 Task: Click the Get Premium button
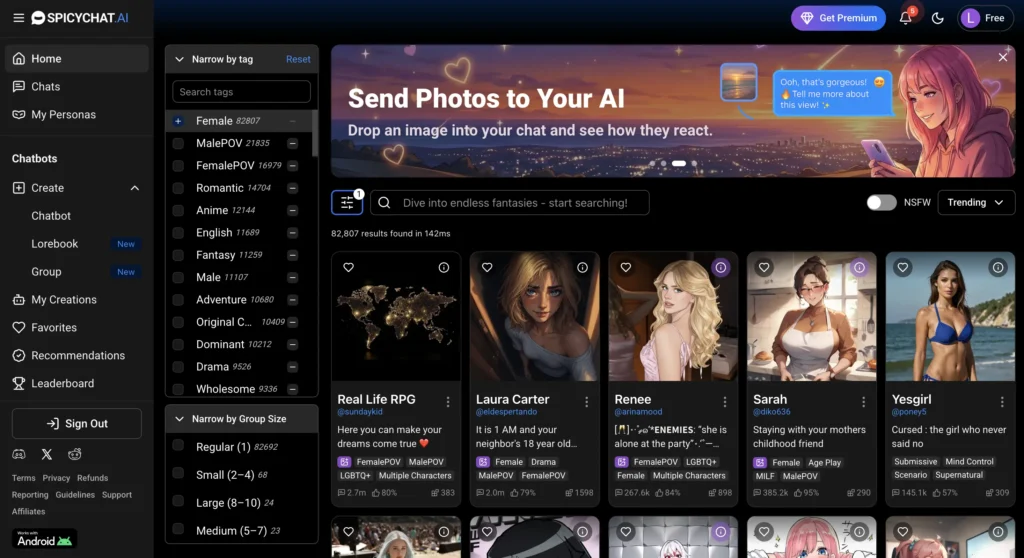pyautogui.click(x=838, y=18)
